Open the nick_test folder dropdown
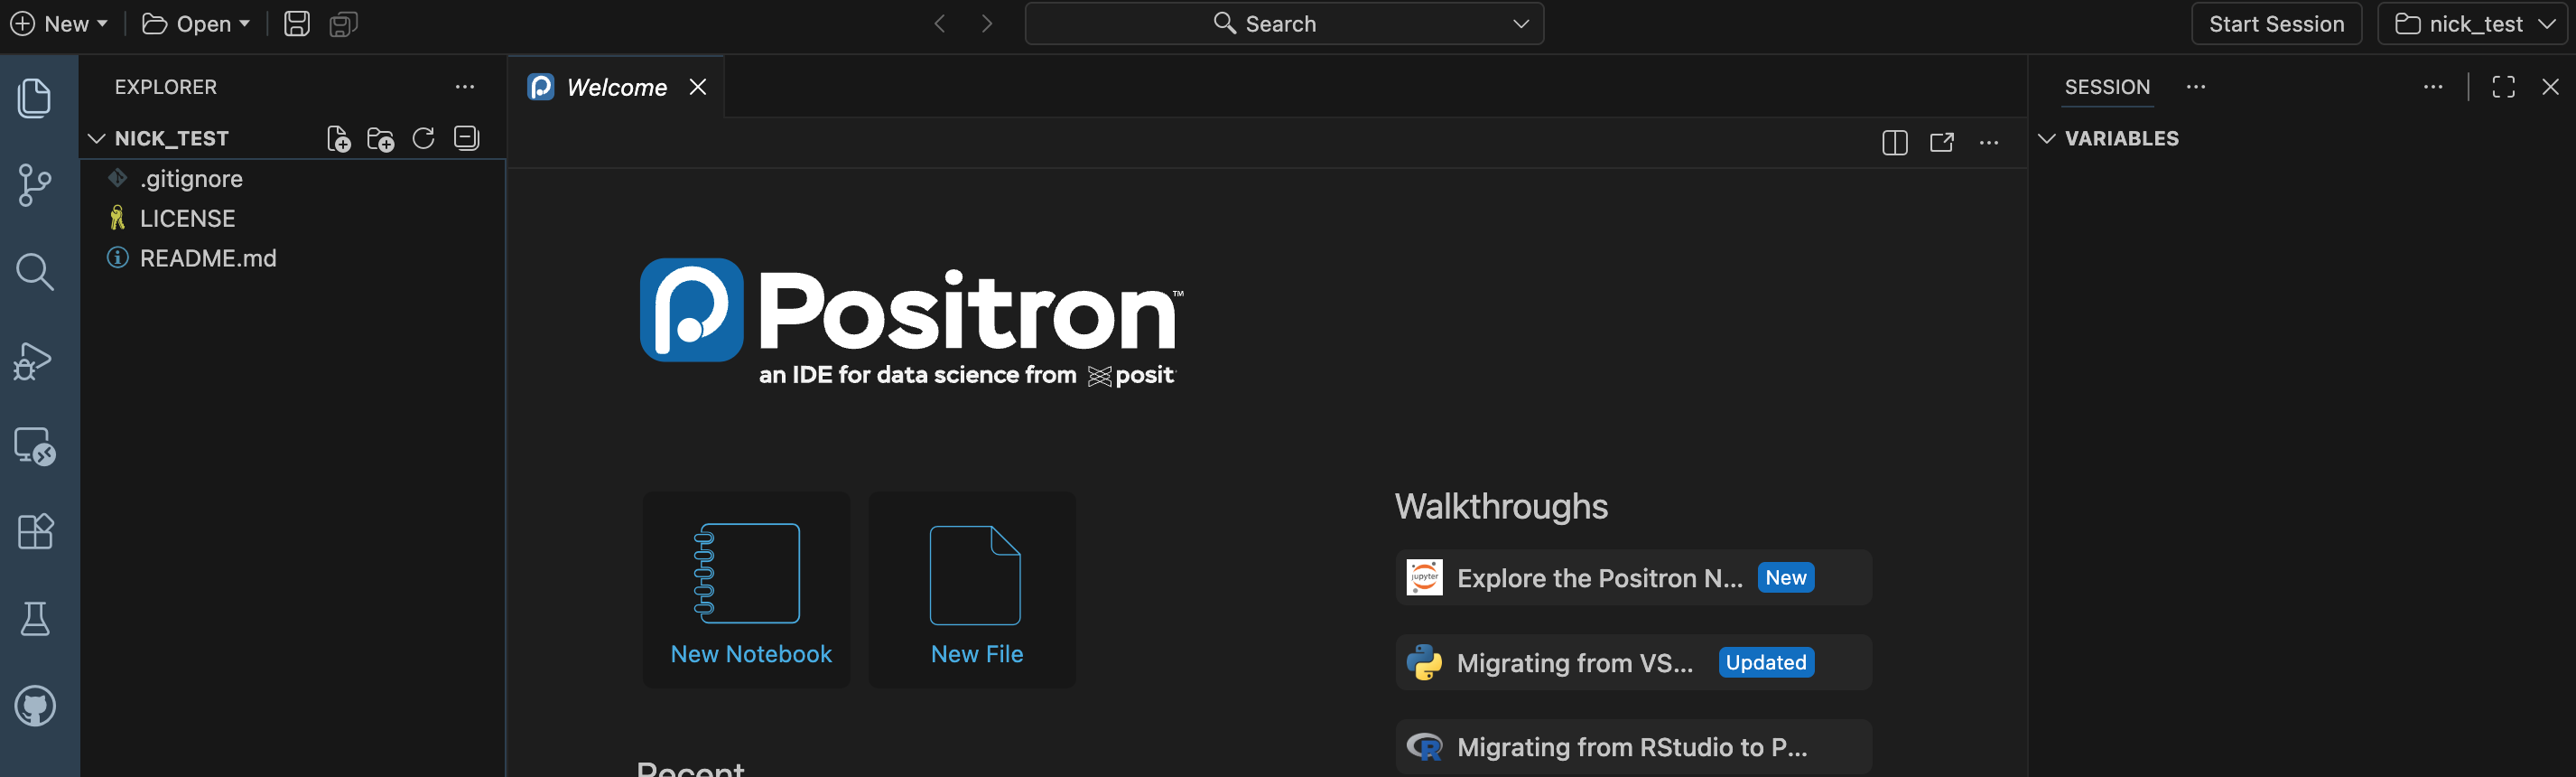Screen dimensions: 2576x777 [2473, 24]
